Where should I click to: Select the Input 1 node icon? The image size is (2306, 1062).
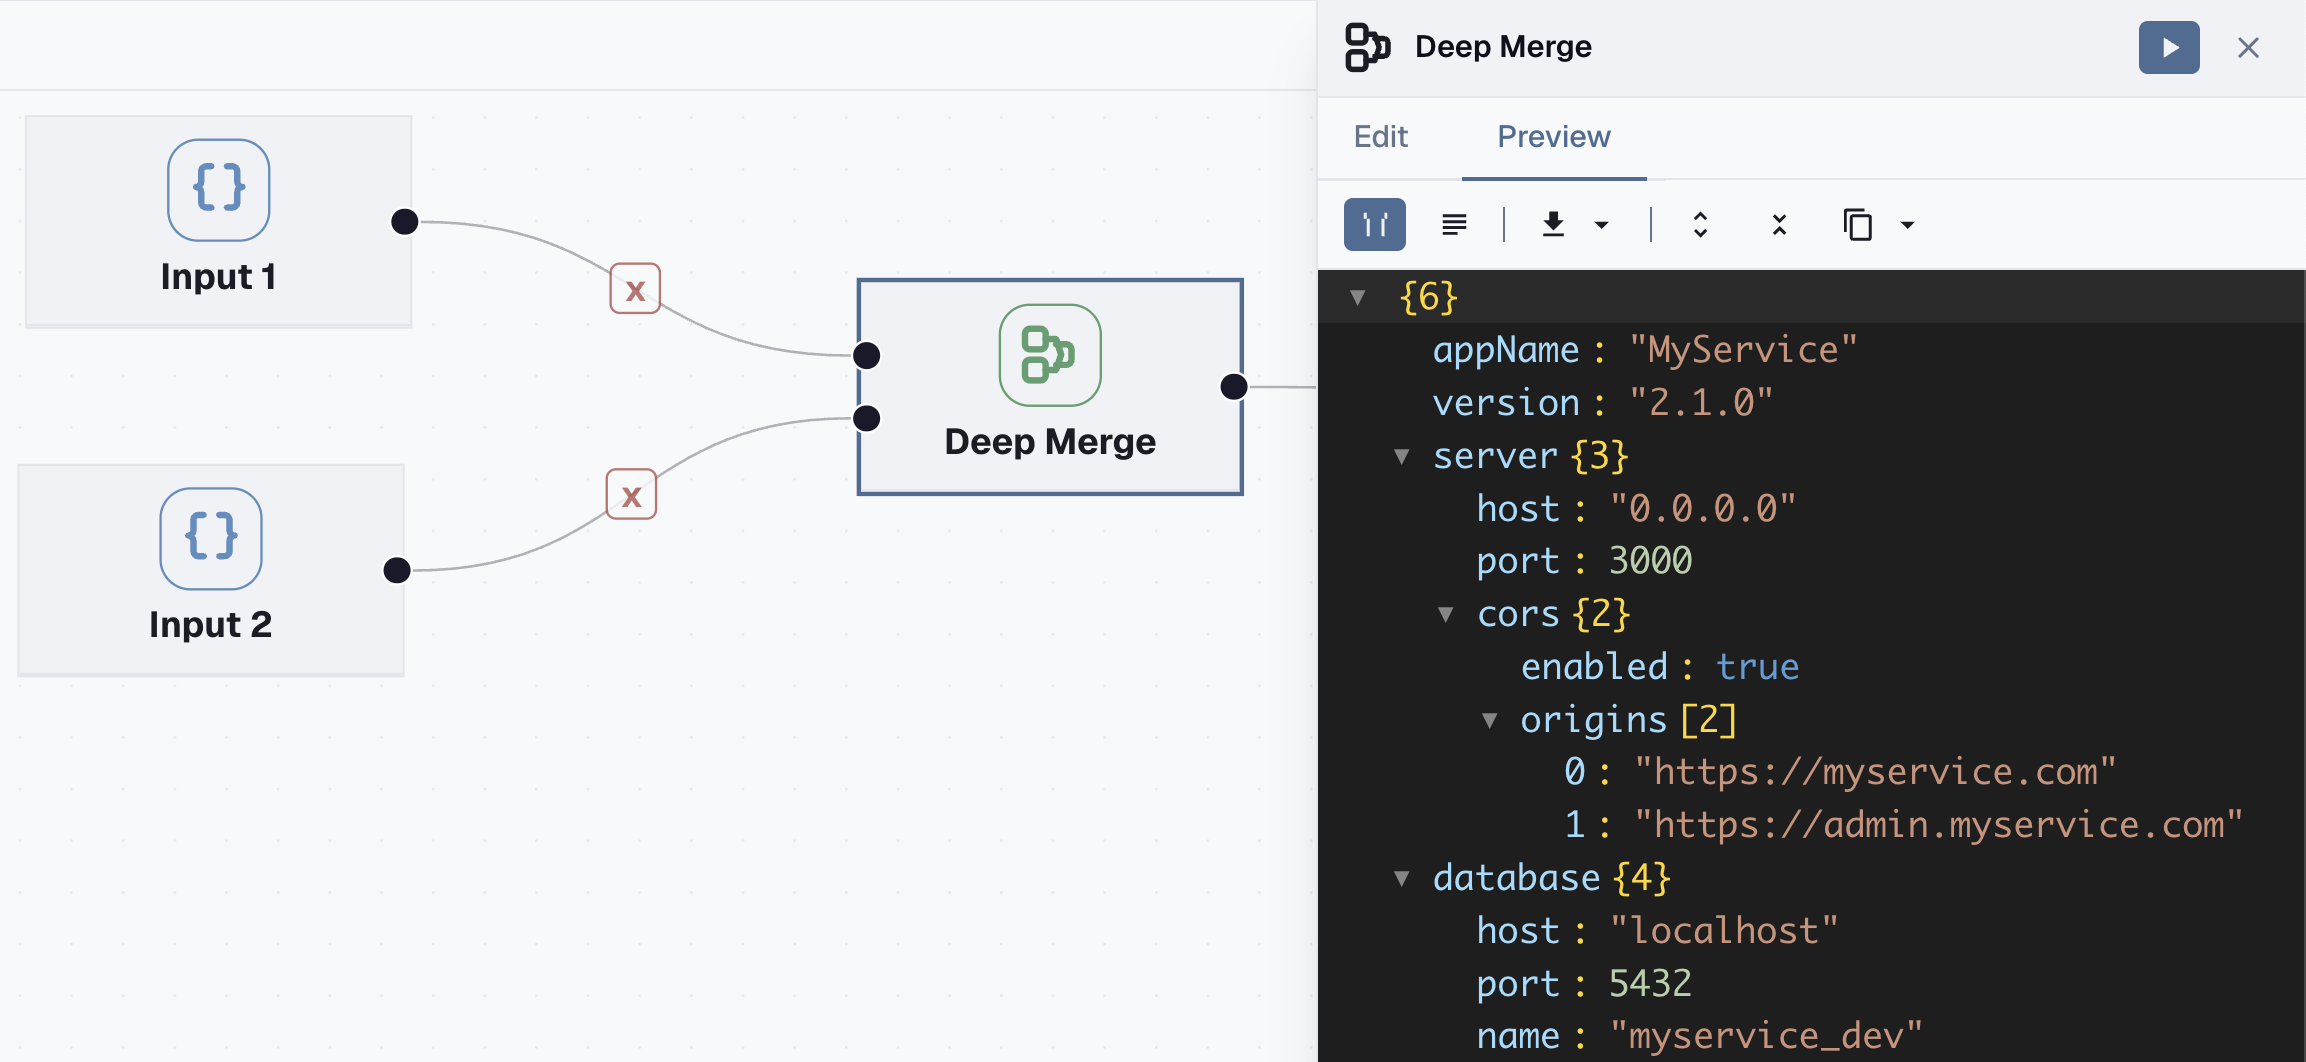tap(218, 190)
